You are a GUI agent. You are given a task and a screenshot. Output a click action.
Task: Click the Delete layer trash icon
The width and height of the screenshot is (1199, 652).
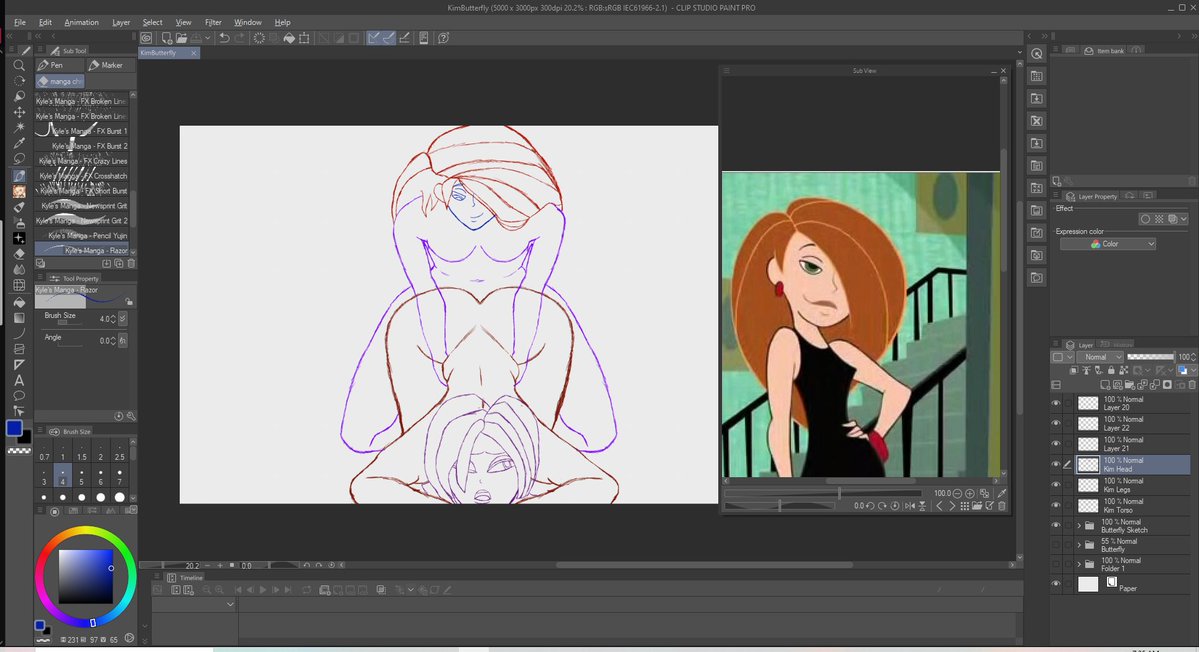(x=1191, y=384)
